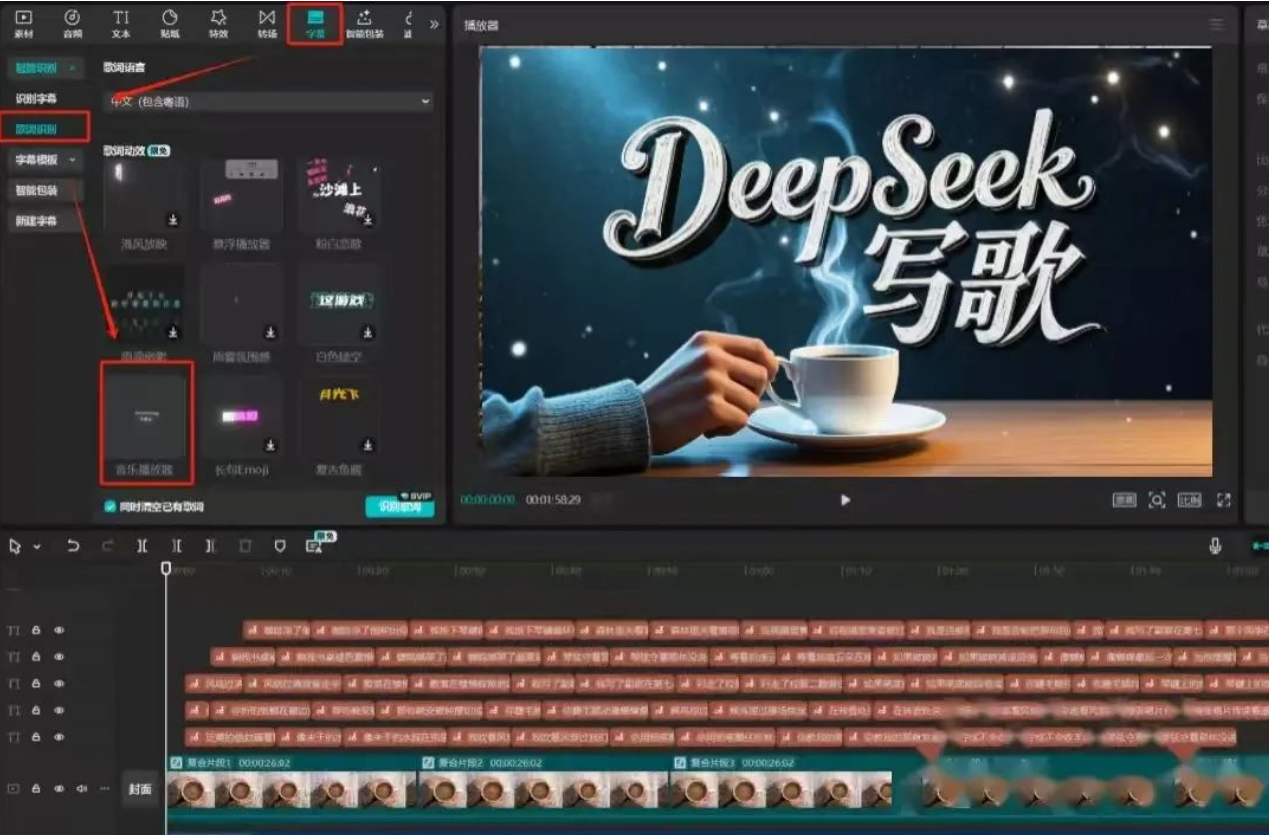Lock the main video track
Image resolution: width=1269 pixels, height=835 pixels.
point(36,789)
